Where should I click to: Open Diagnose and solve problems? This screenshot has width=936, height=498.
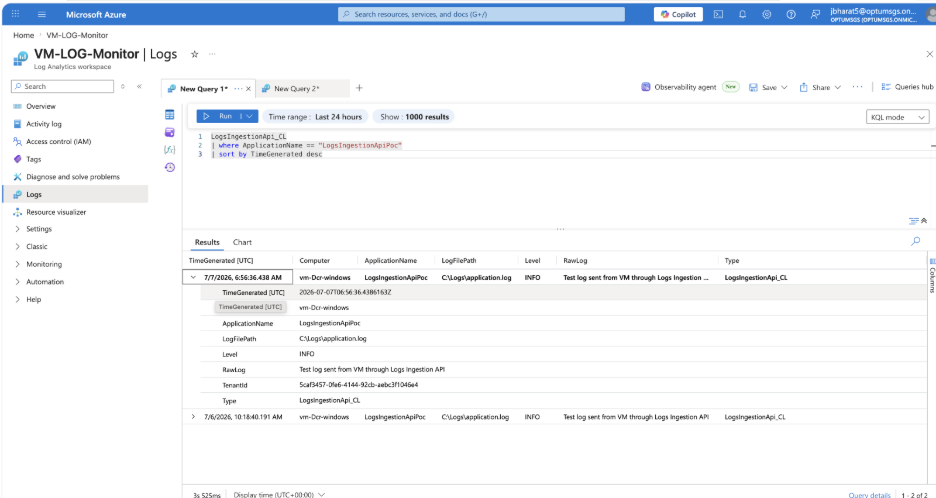click(73, 177)
